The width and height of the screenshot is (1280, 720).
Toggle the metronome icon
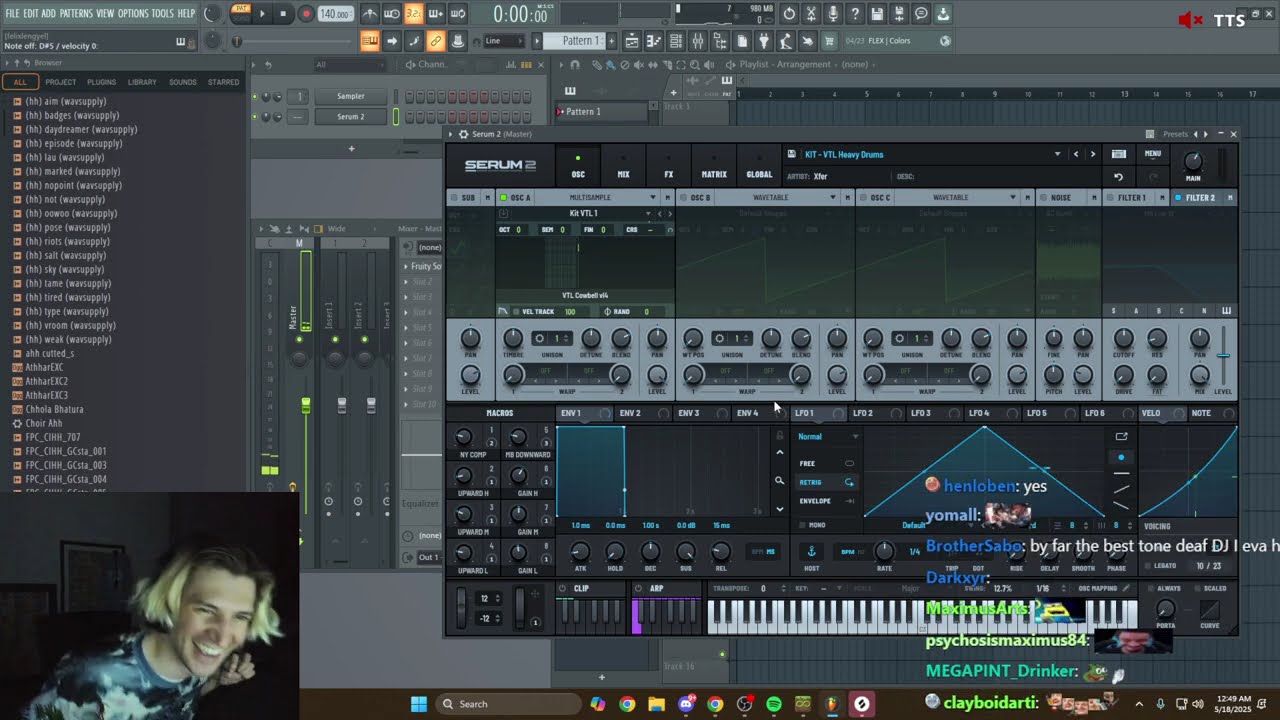tap(370, 14)
